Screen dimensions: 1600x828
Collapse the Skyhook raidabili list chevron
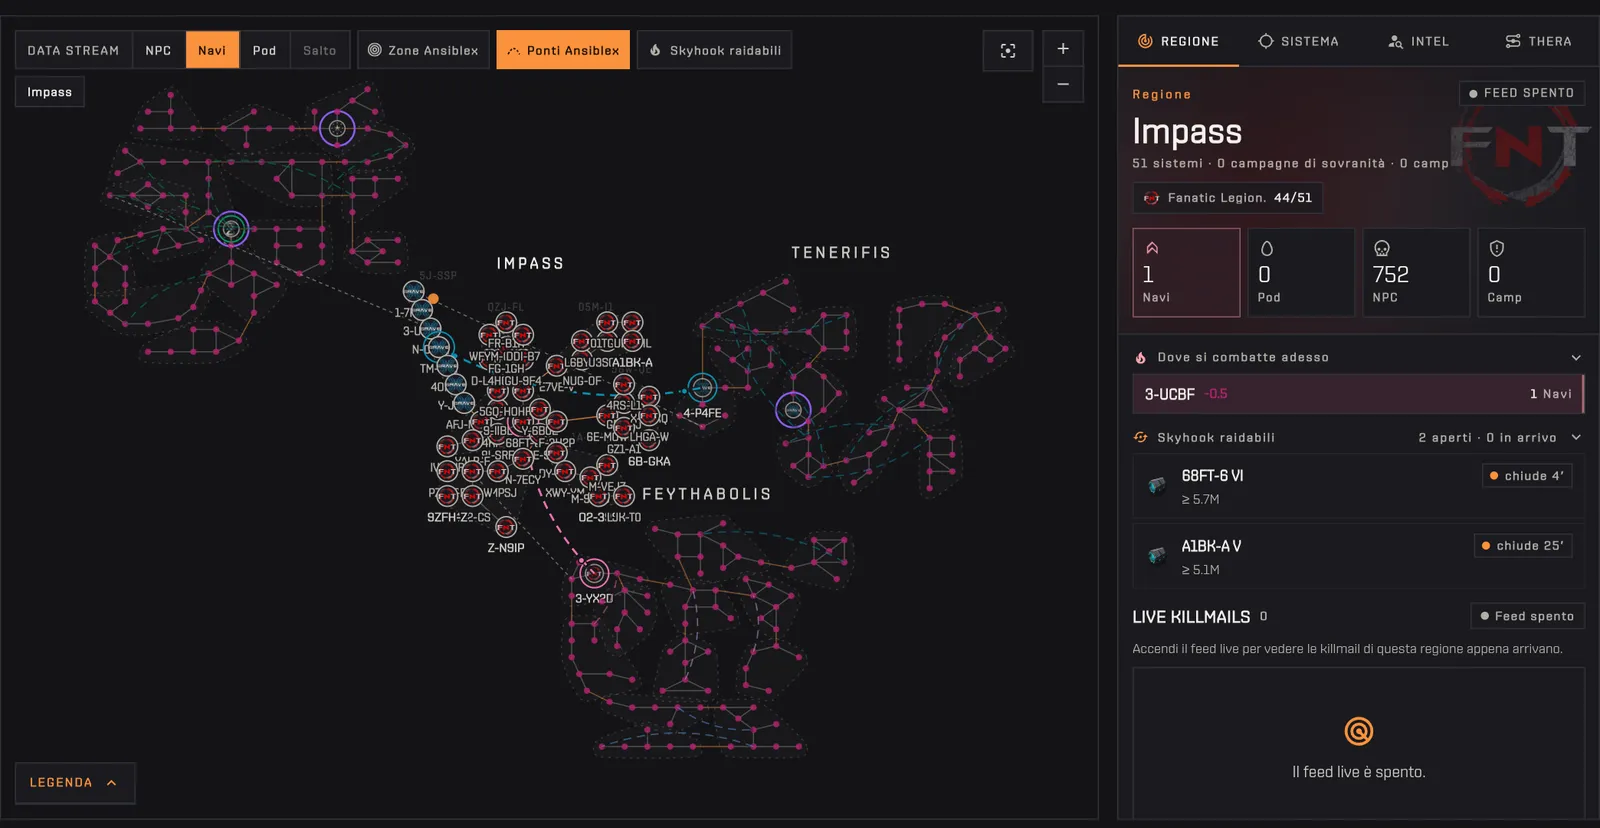(1576, 437)
